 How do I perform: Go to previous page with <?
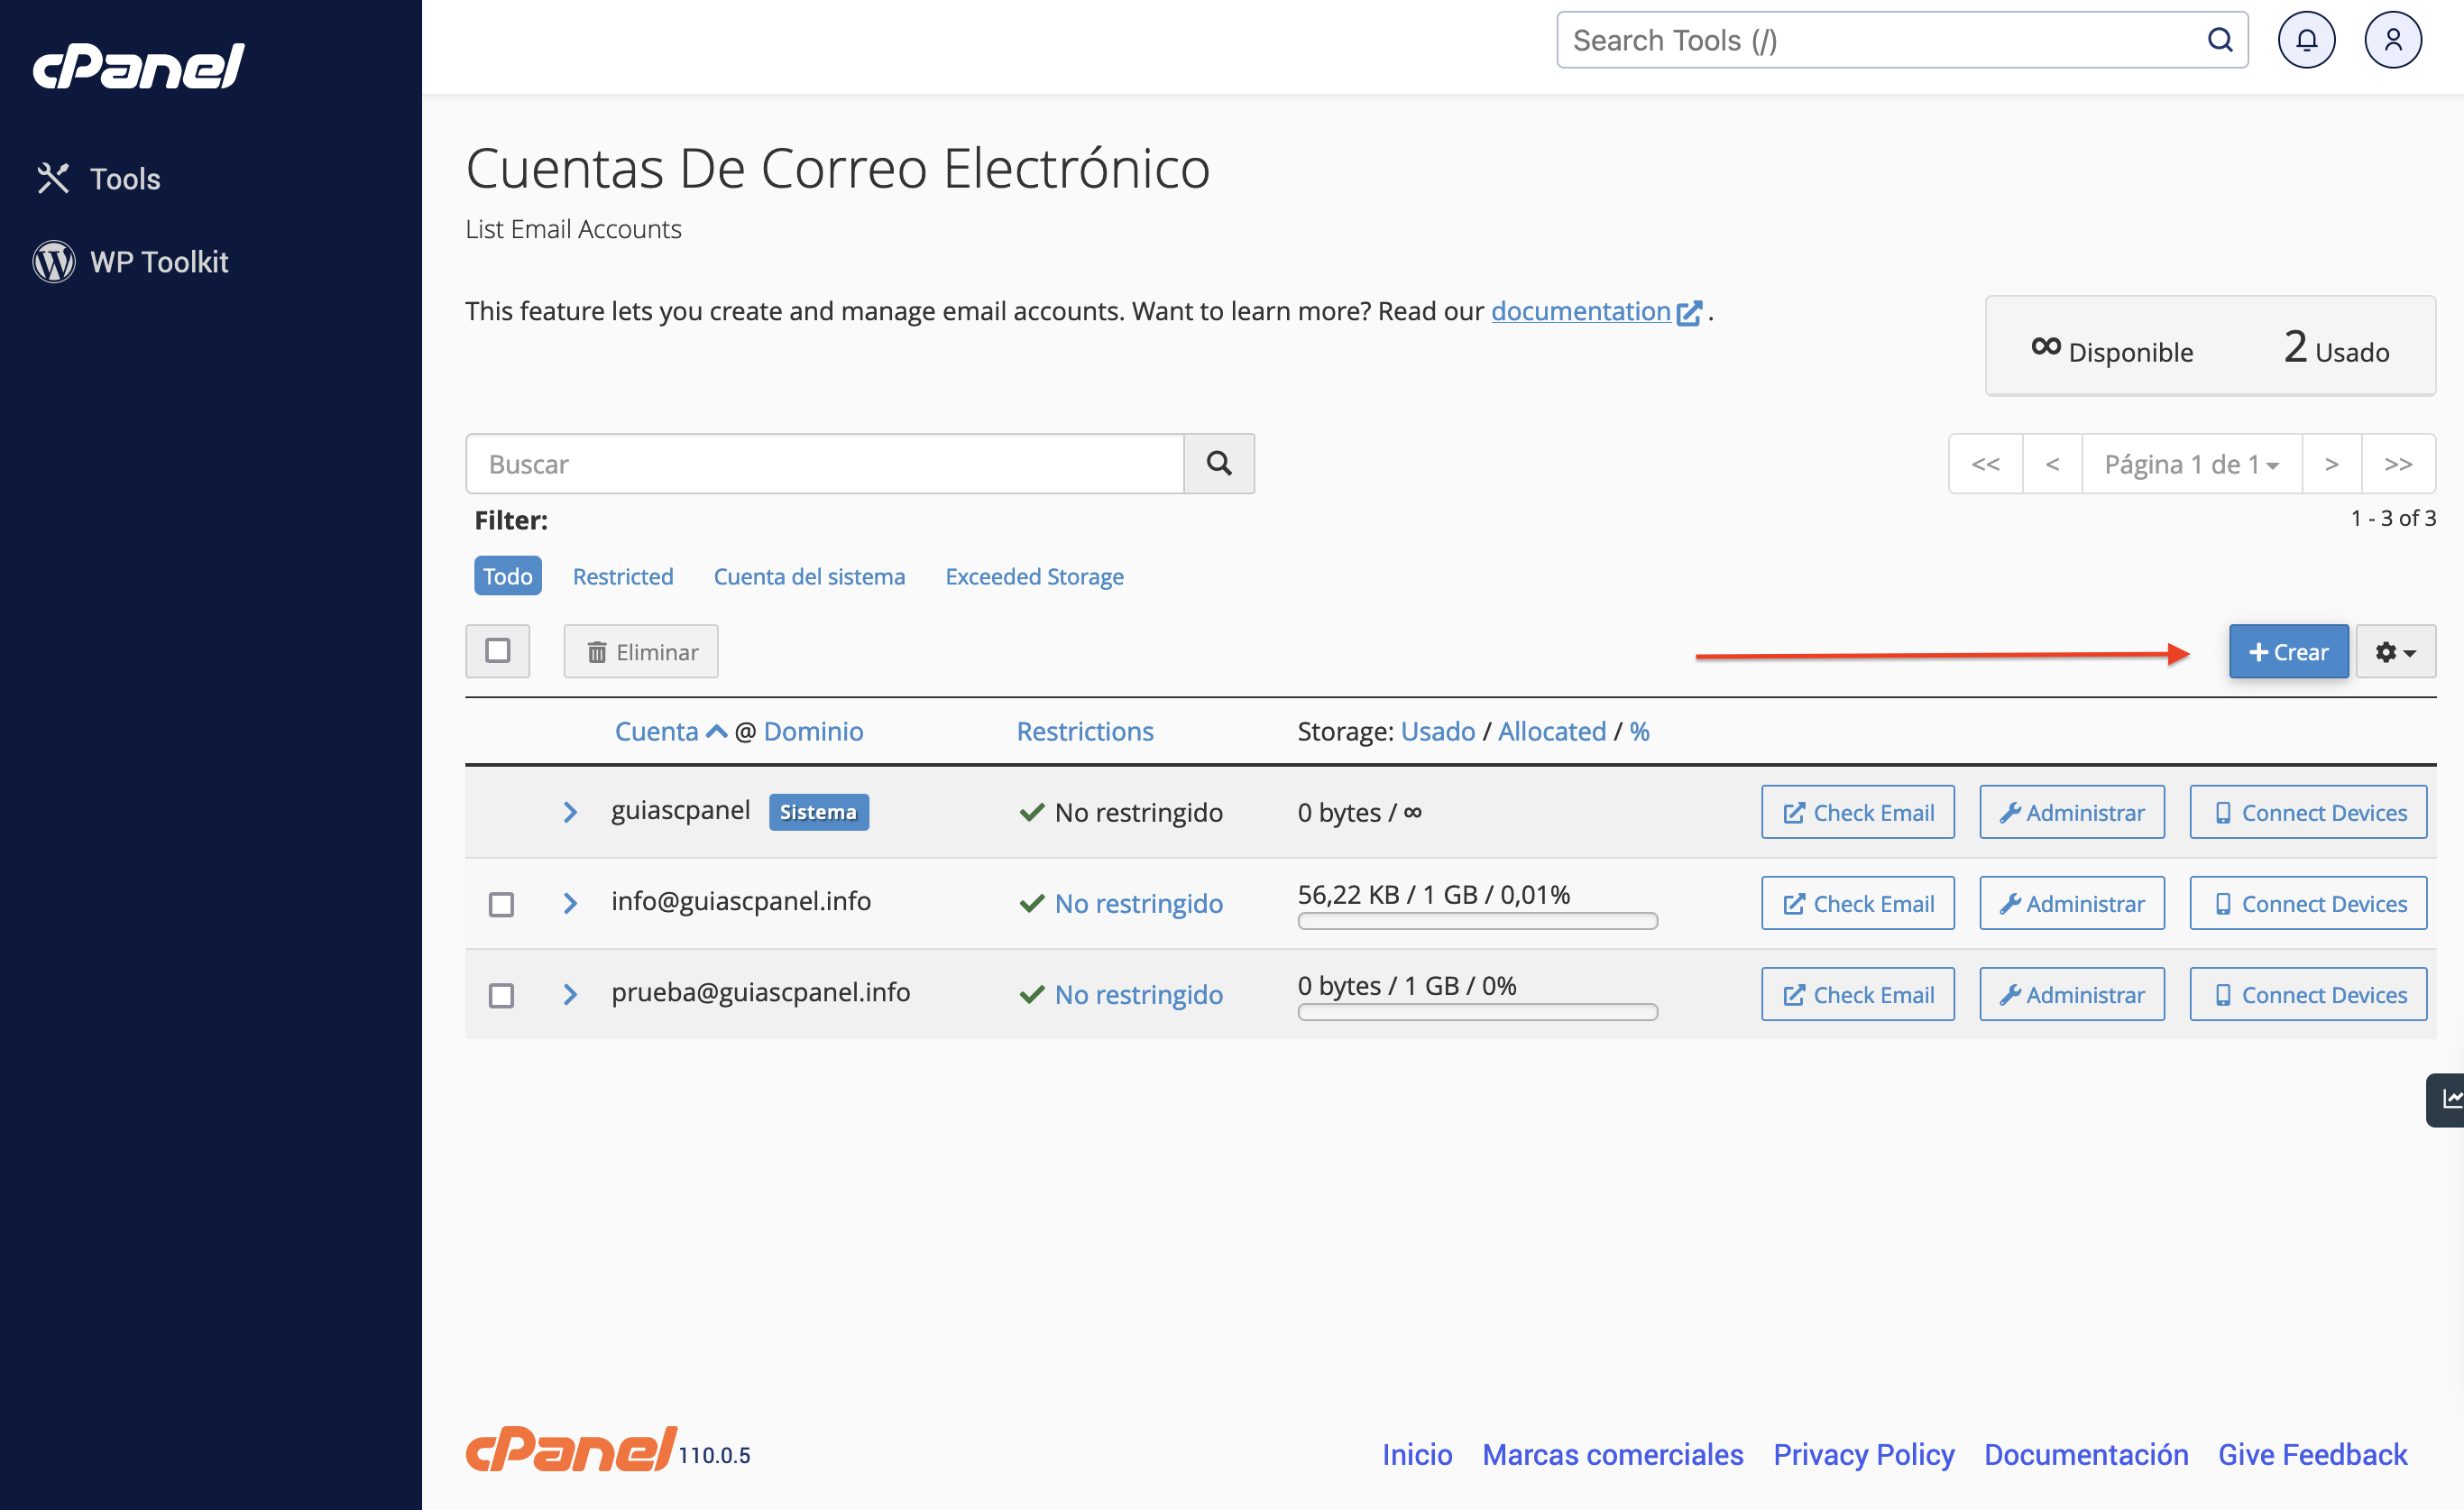click(x=2052, y=464)
